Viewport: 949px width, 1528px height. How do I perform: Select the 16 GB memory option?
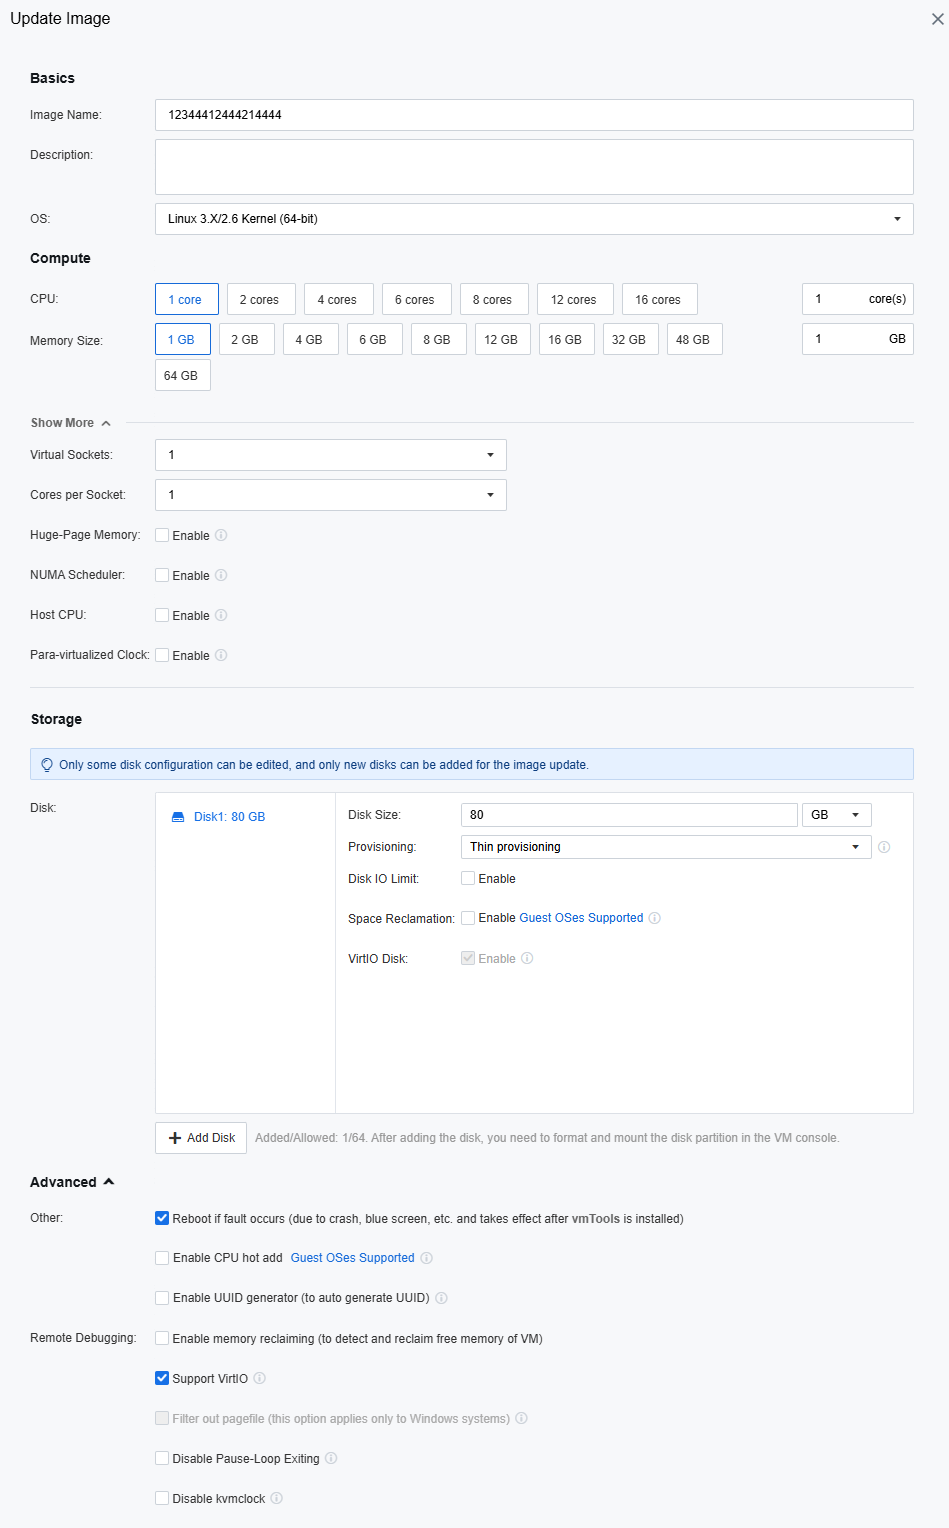[x=565, y=339]
